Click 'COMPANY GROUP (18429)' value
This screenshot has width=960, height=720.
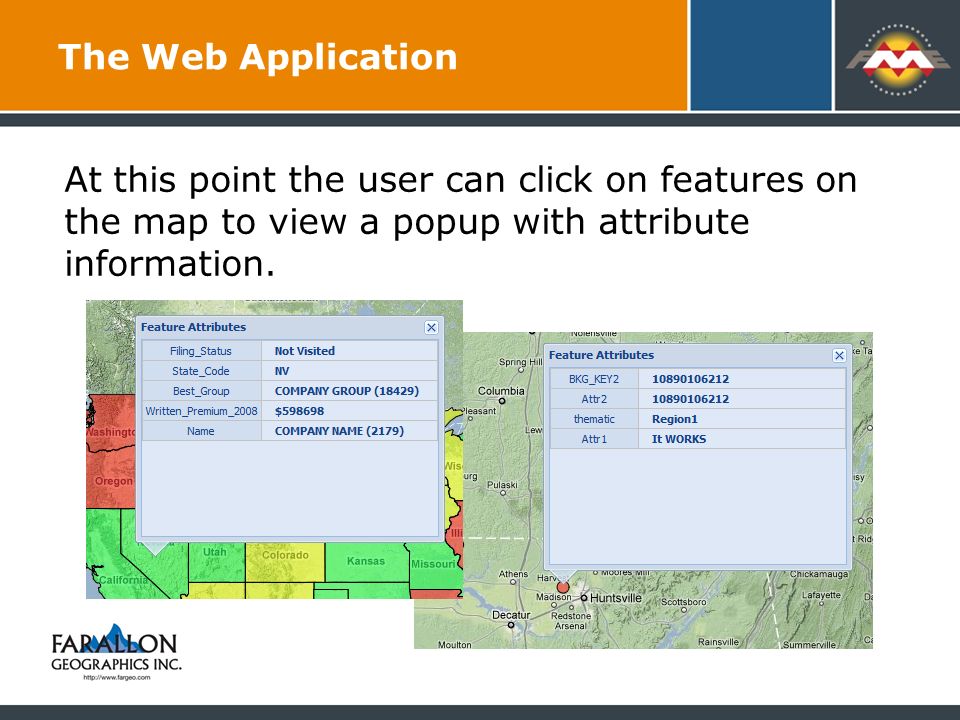347,391
